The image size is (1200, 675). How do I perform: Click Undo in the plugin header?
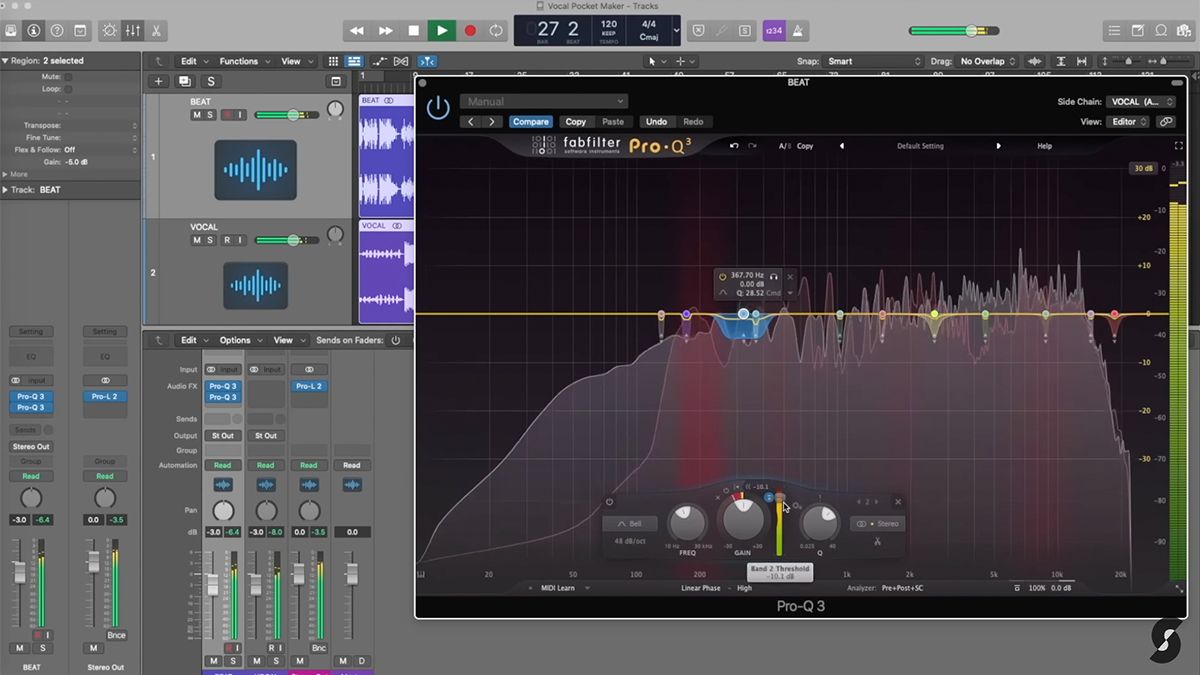[x=656, y=122]
